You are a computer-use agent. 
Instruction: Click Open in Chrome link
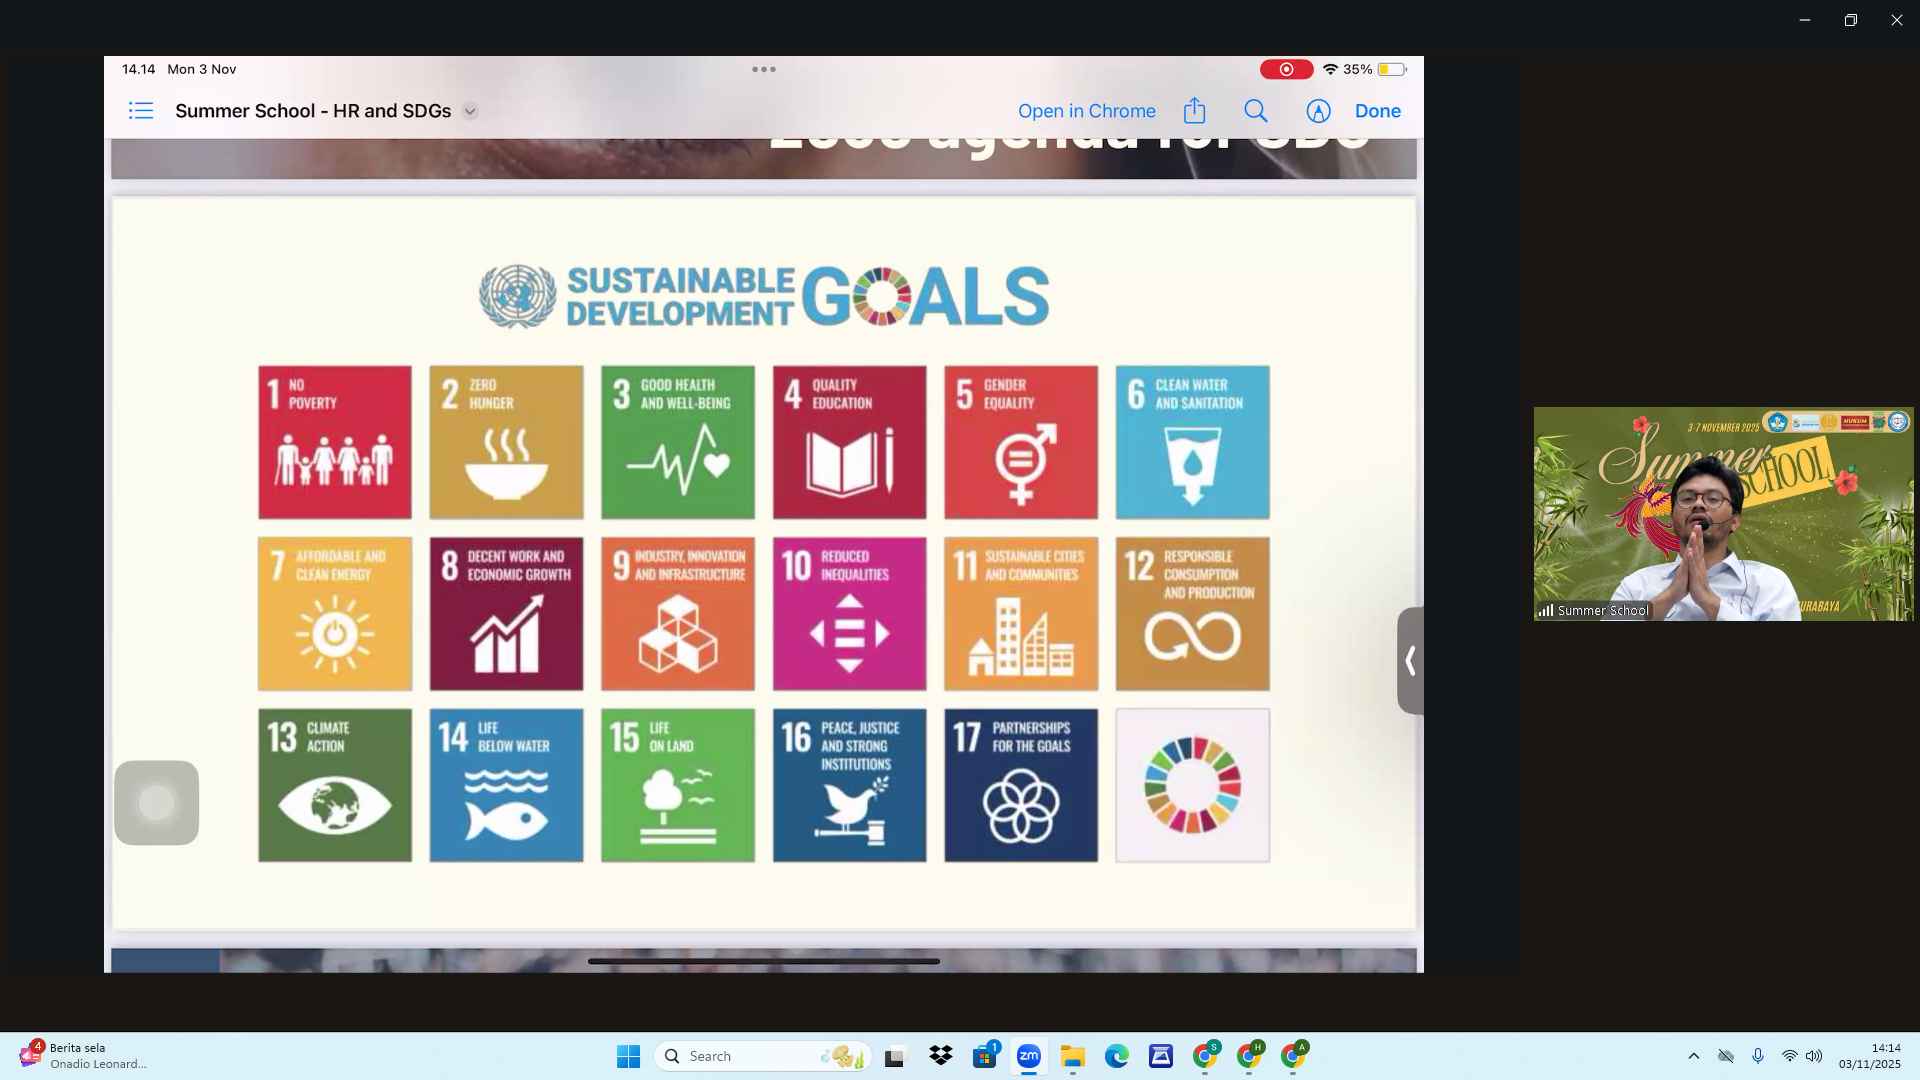(x=1086, y=111)
